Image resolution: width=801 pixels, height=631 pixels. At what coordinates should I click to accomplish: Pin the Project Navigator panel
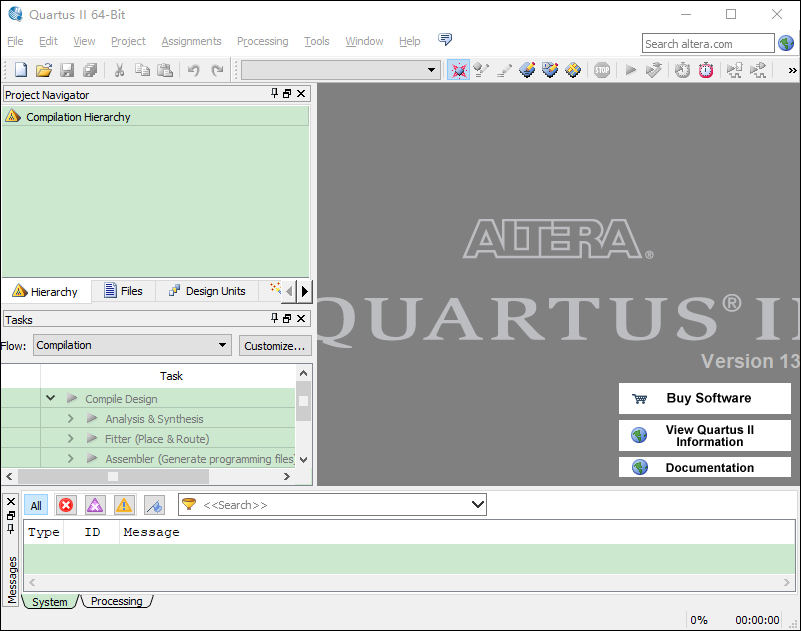[275, 94]
